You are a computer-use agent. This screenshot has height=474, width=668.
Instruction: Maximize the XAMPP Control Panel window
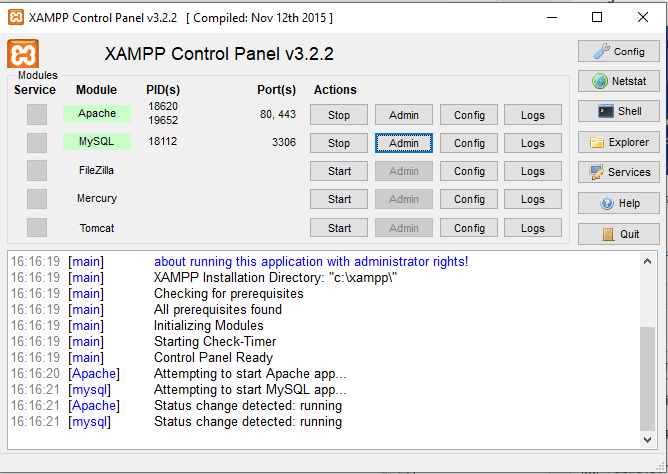(x=597, y=17)
